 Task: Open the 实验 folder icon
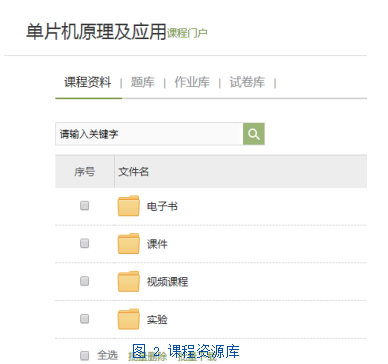click(x=128, y=319)
